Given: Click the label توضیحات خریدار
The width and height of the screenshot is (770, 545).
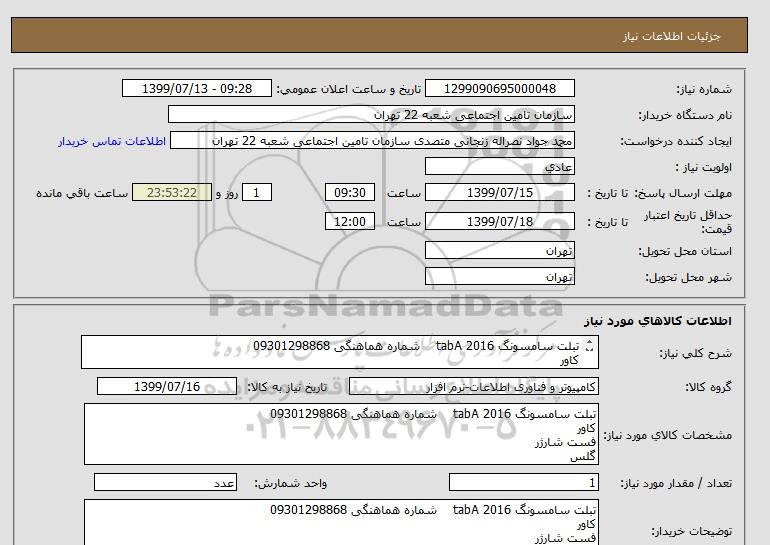Looking at the screenshot, I should pyautogui.click(x=691, y=531).
